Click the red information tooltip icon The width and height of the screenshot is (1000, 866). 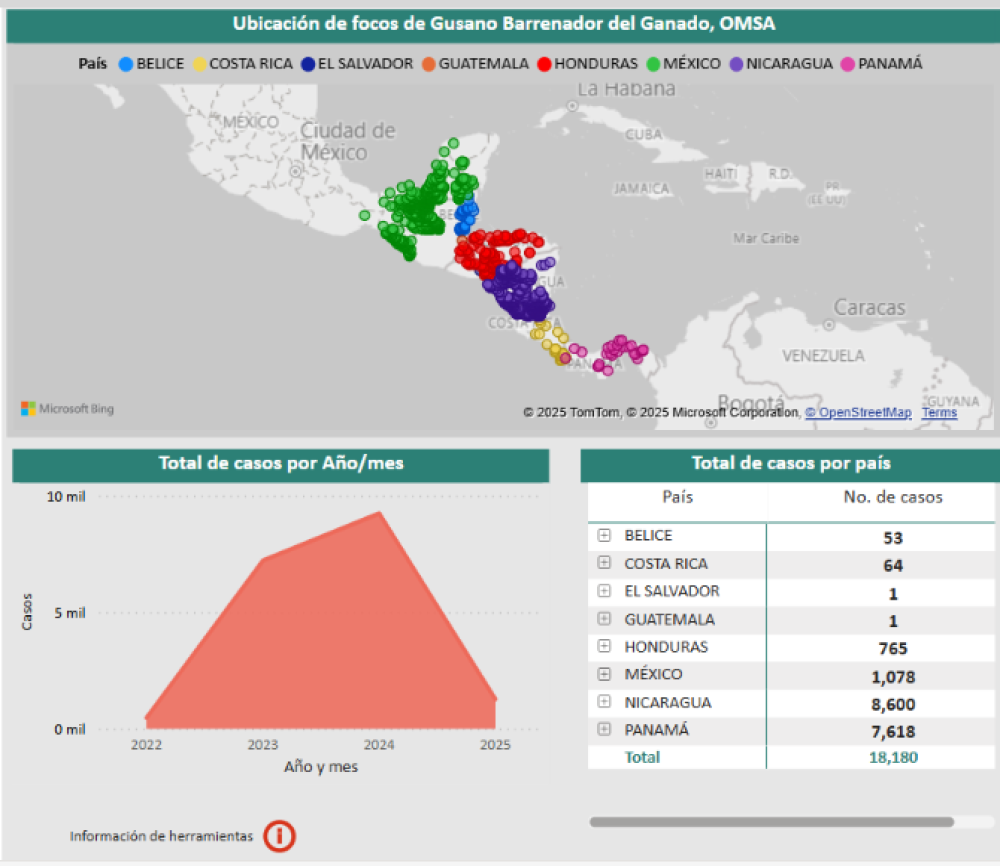pyautogui.click(x=280, y=835)
